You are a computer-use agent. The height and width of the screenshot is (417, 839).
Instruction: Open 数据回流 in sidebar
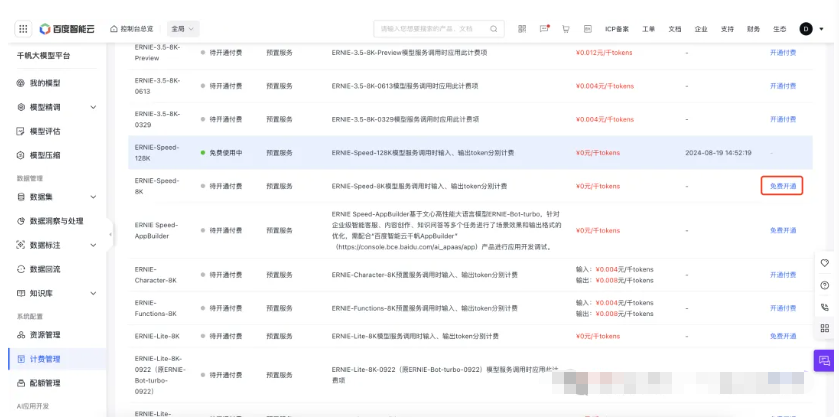pyautogui.click(x=45, y=269)
